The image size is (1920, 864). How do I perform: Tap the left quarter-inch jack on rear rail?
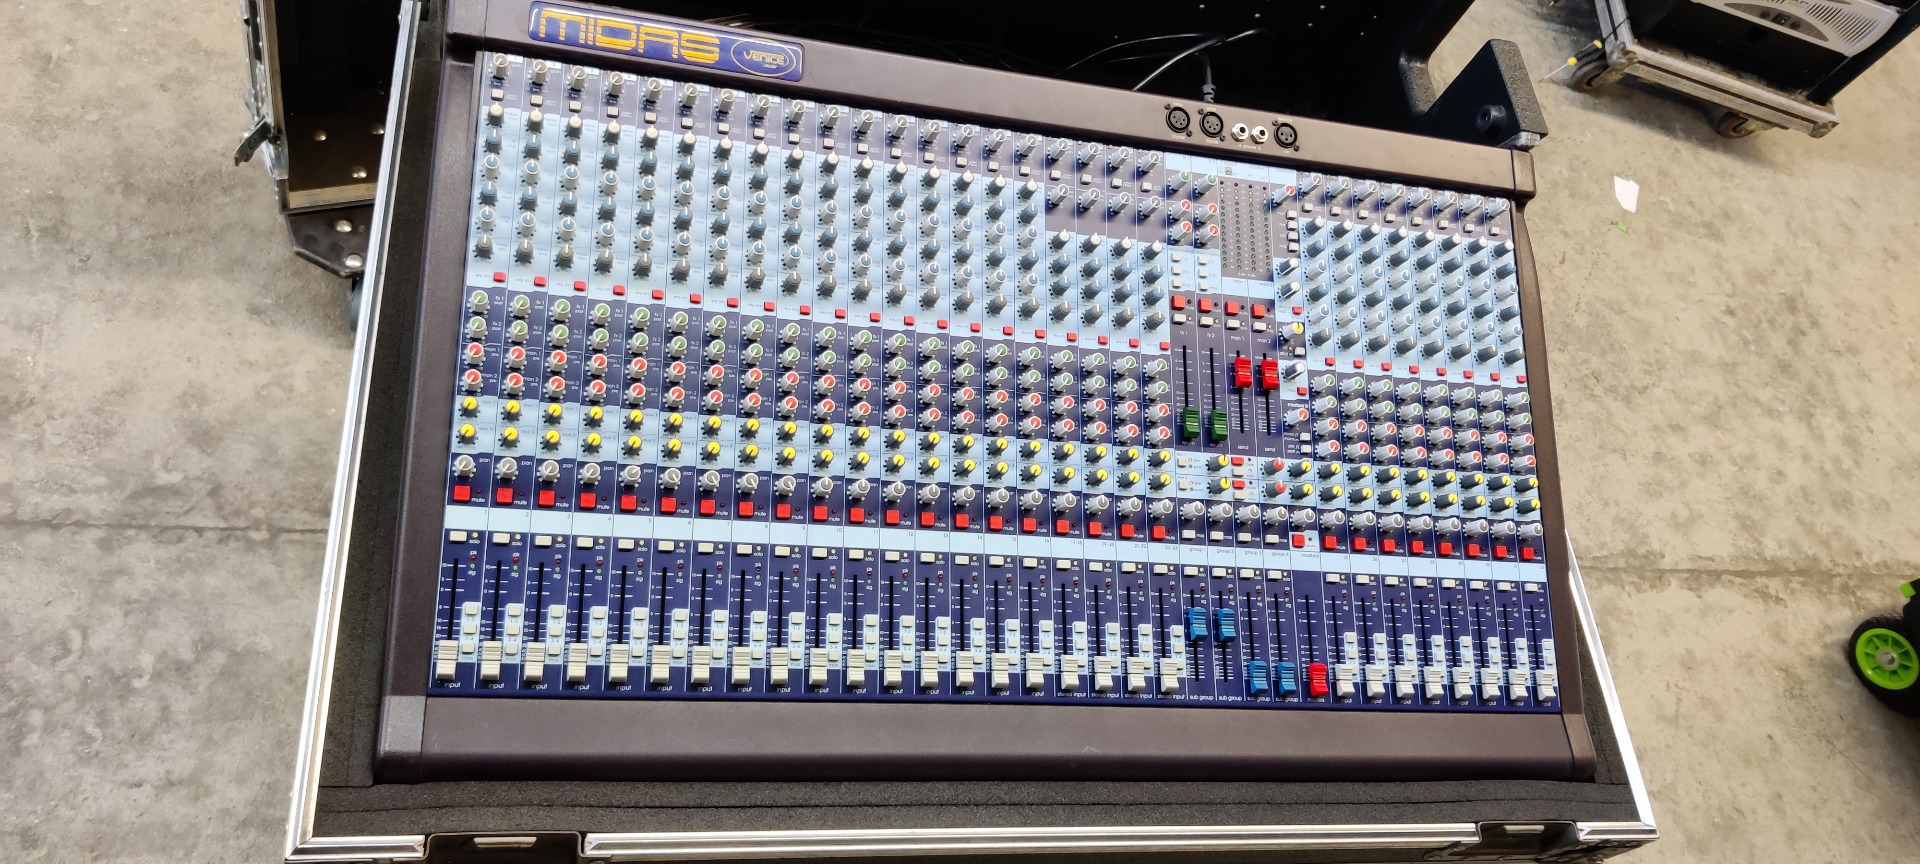click(1240, 131)
